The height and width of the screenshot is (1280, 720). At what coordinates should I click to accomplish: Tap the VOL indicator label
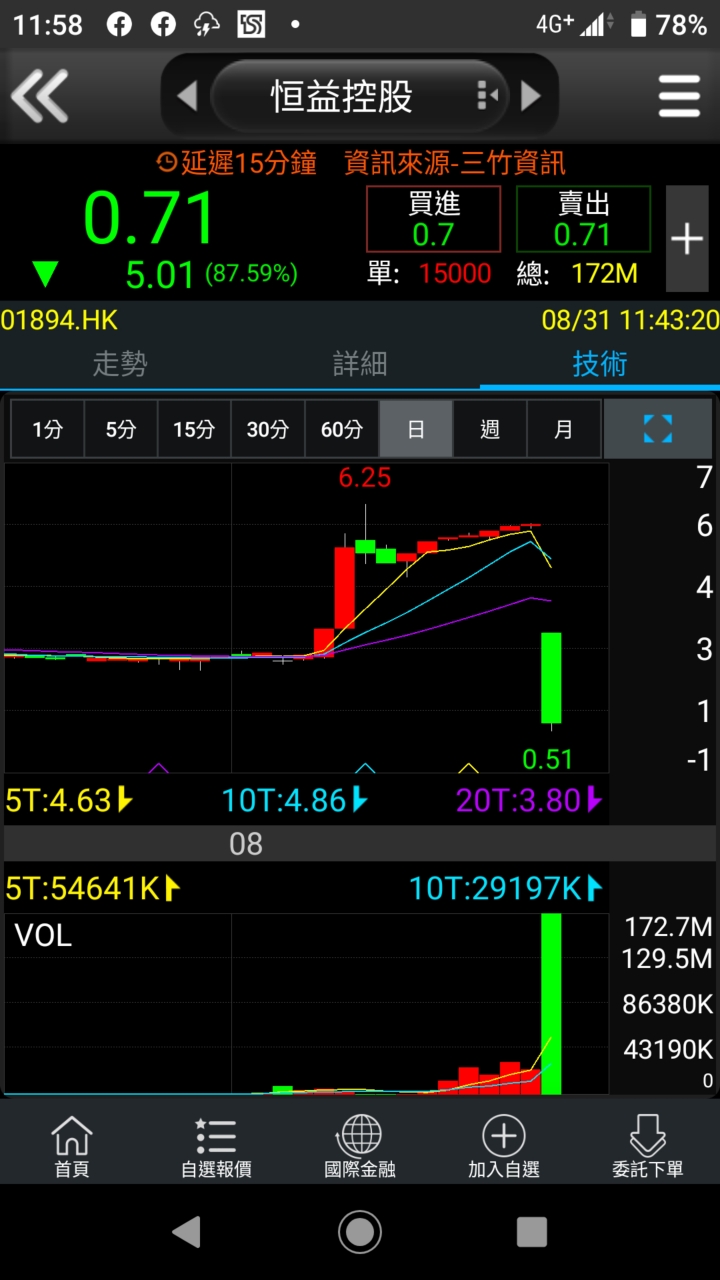(43, 936)
